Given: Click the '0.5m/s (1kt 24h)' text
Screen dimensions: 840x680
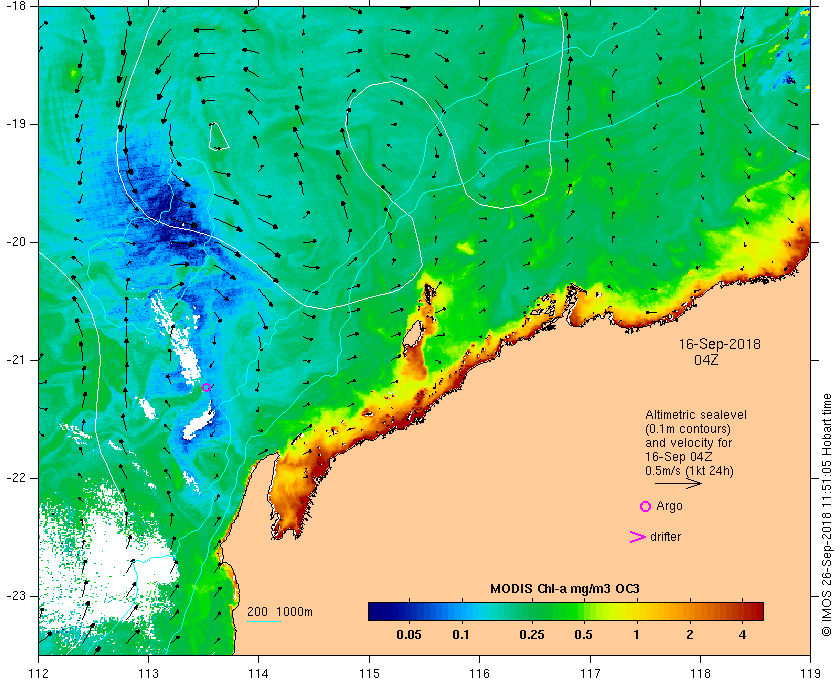Looking at the screenshot, I should pyautogui.click(x=689, y=471).
